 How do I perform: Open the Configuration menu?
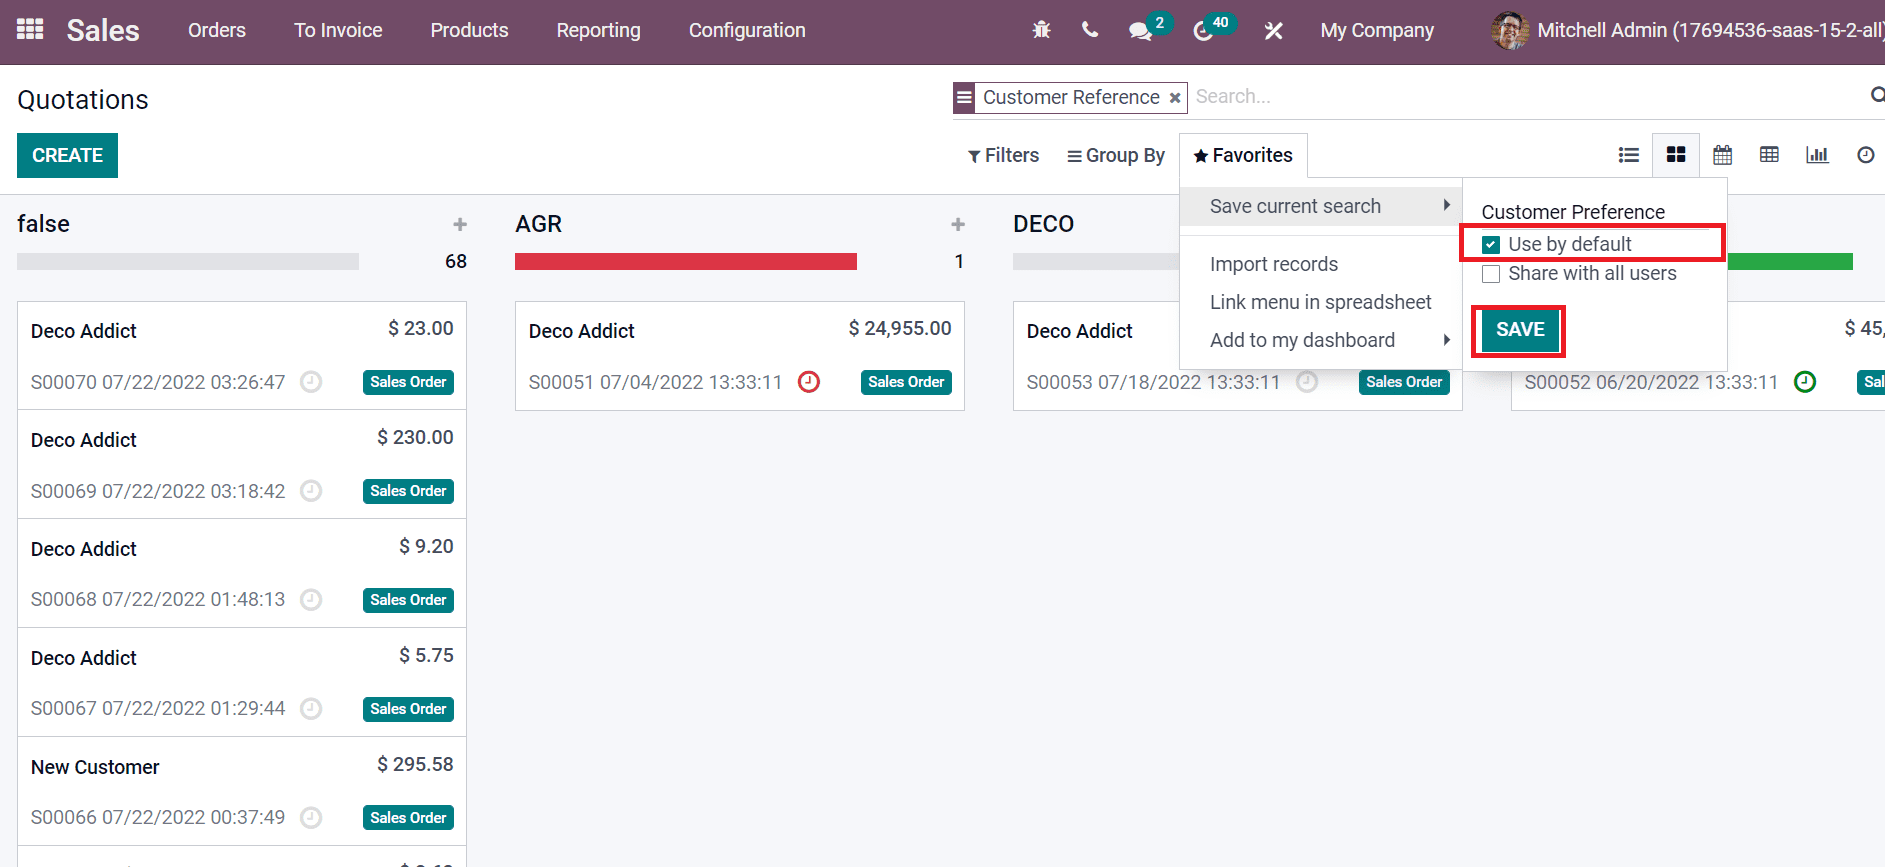[747, 31]
